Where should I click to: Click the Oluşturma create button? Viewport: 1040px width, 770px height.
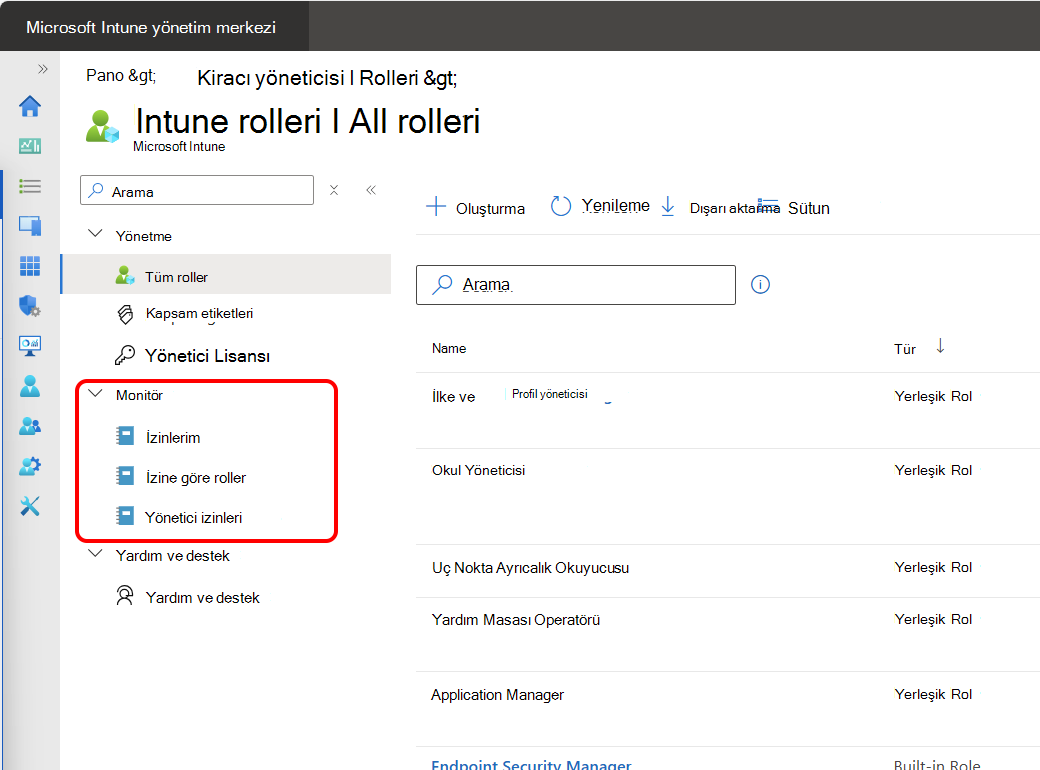[475, 208]
